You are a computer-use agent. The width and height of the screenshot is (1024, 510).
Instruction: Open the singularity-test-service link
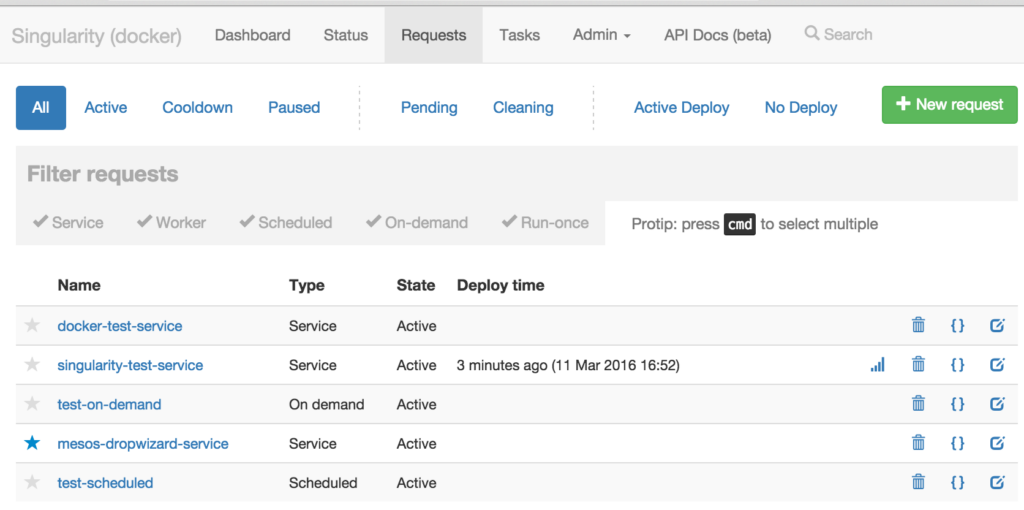[x=130, y=365]
